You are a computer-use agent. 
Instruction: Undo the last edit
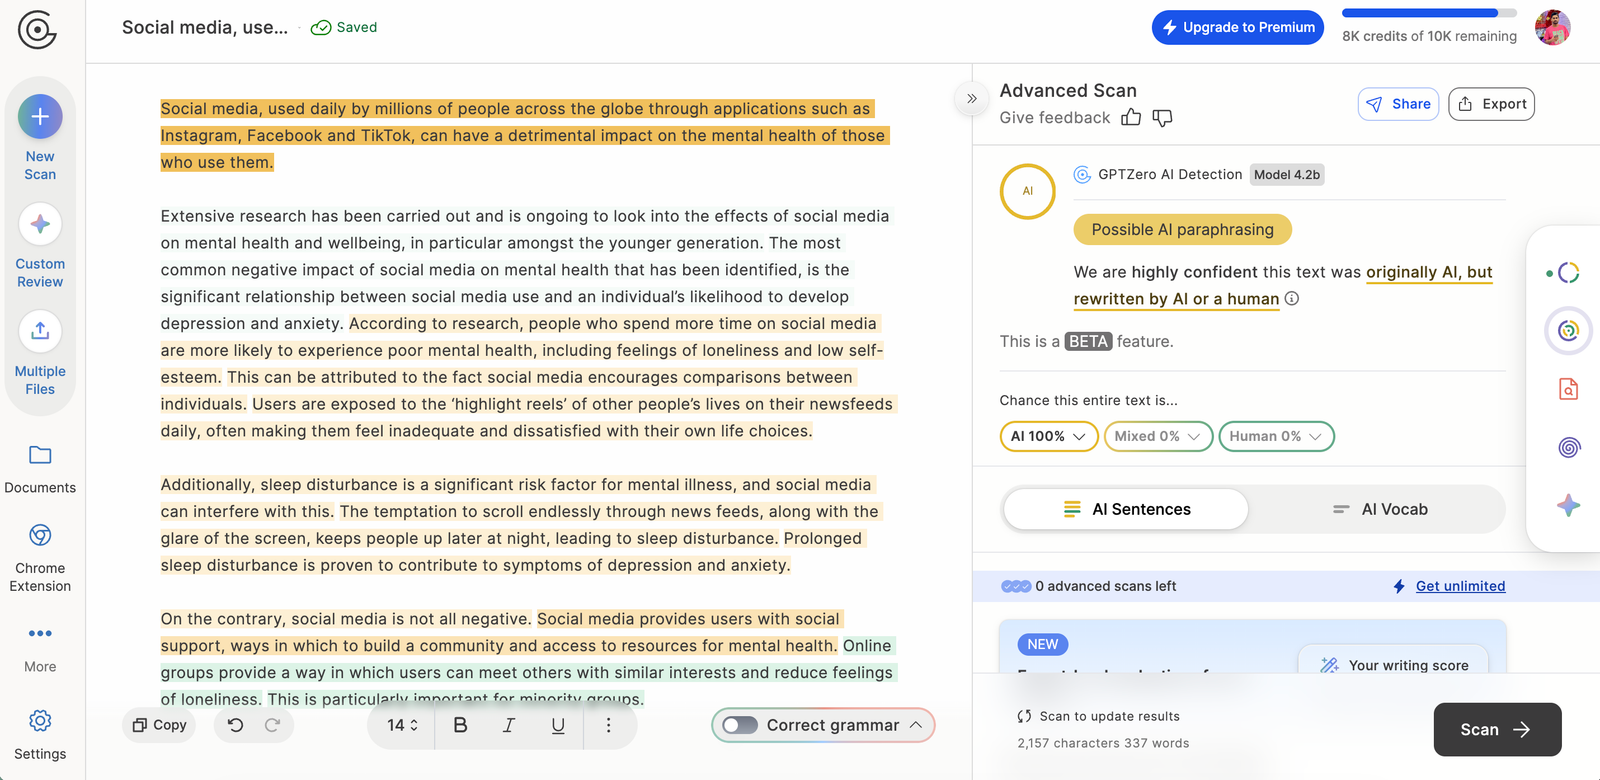click(236, 725)
